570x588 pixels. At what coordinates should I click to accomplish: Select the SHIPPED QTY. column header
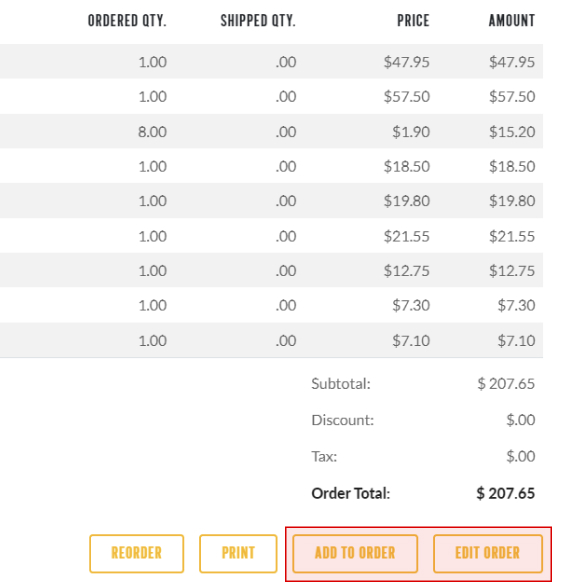tap(258, 21)
